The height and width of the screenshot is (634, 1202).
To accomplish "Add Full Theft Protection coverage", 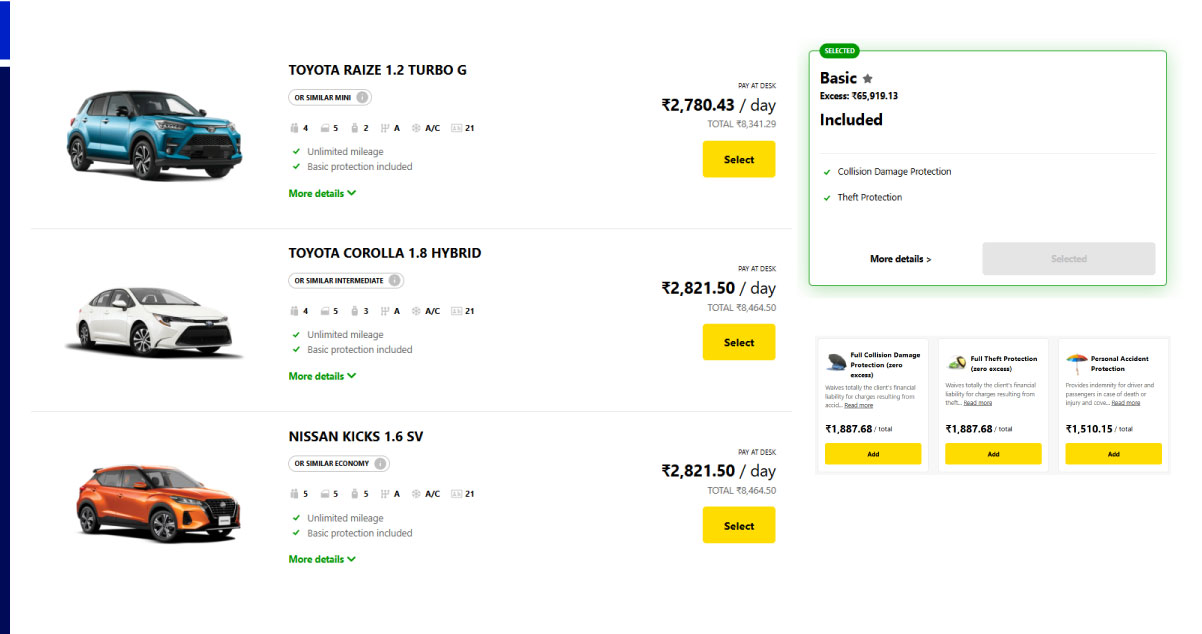I will click(x=992, y=453).
